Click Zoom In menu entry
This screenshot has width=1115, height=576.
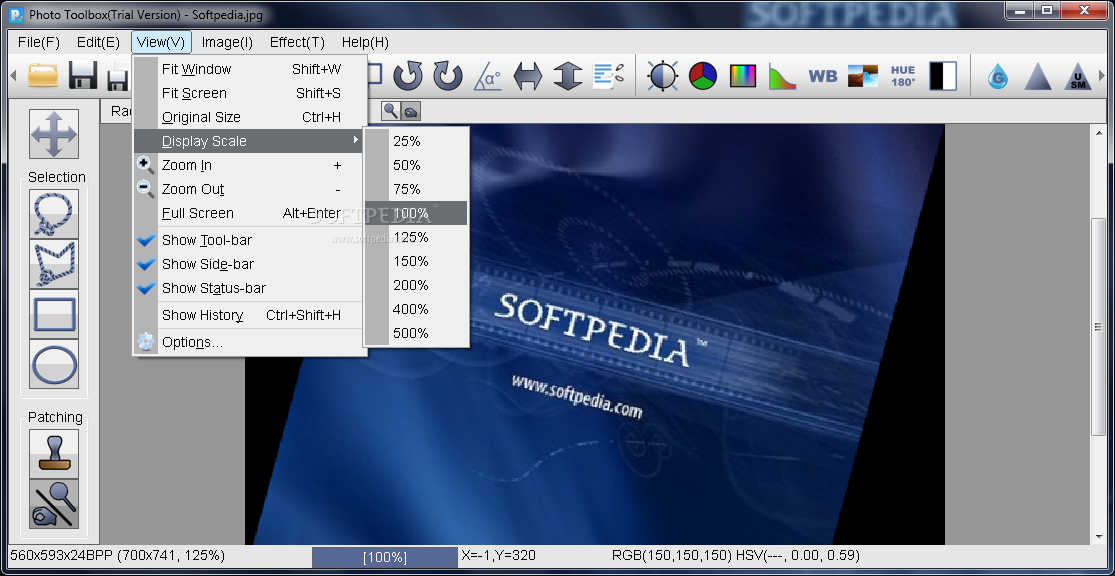(x=250, y=165)
